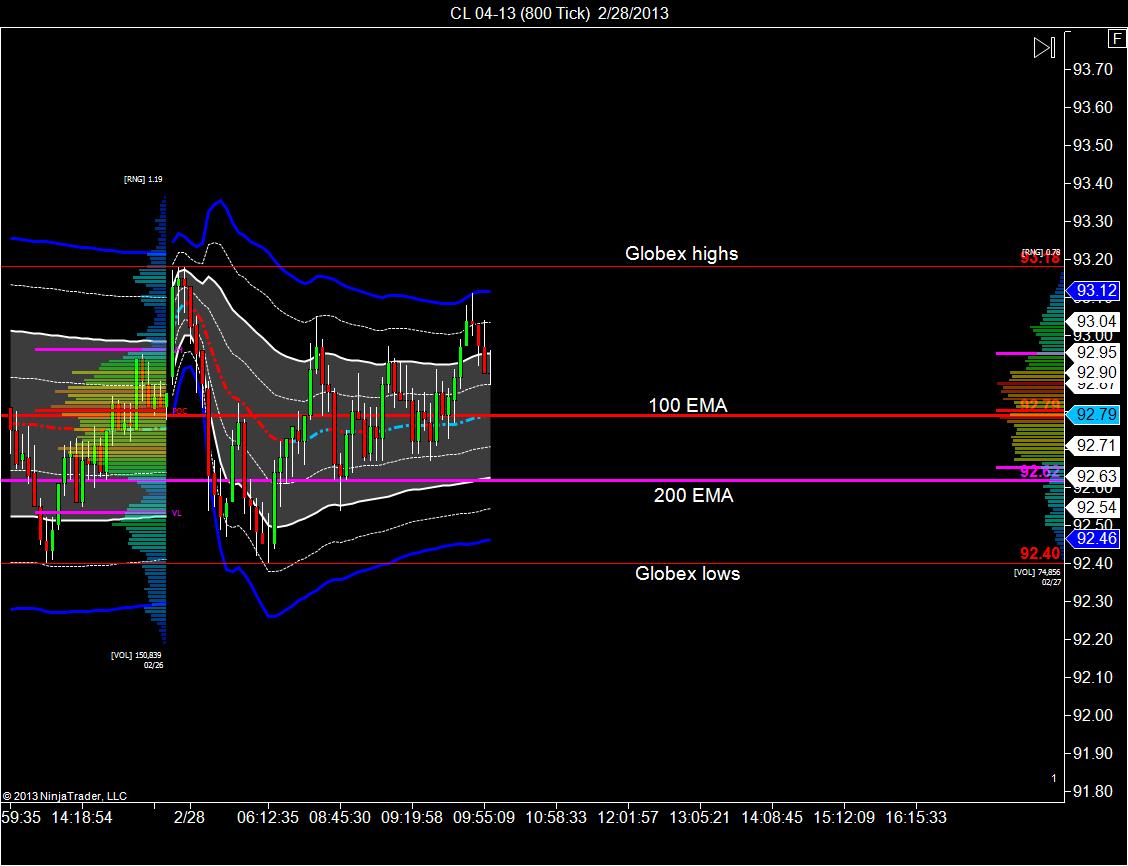This screenshot has height=866, width=1128.
Task: Click the 92.30 price axis label
Action: pyautogui.click(x=1093, y=601)
